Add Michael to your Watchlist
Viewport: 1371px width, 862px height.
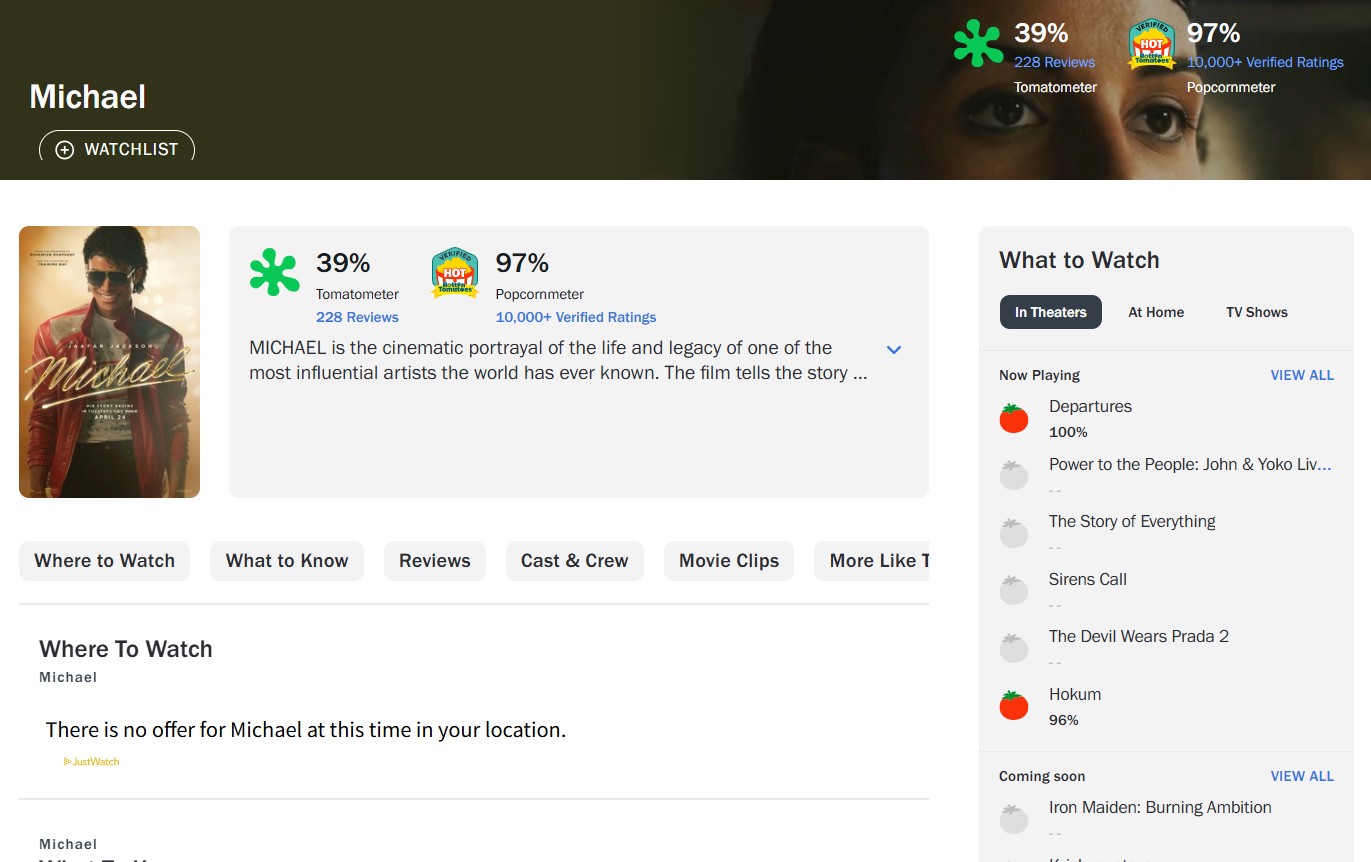[117, 146]
